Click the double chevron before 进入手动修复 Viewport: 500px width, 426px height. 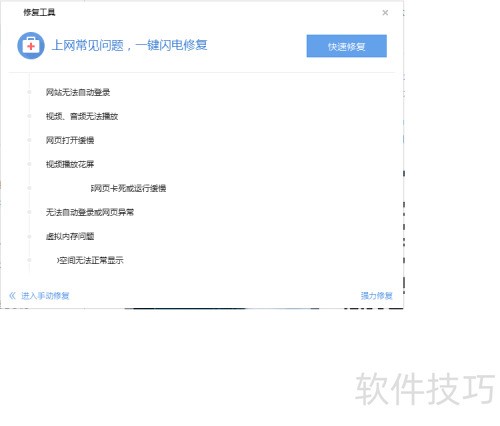pyautogui.click(x=12, y=296)
